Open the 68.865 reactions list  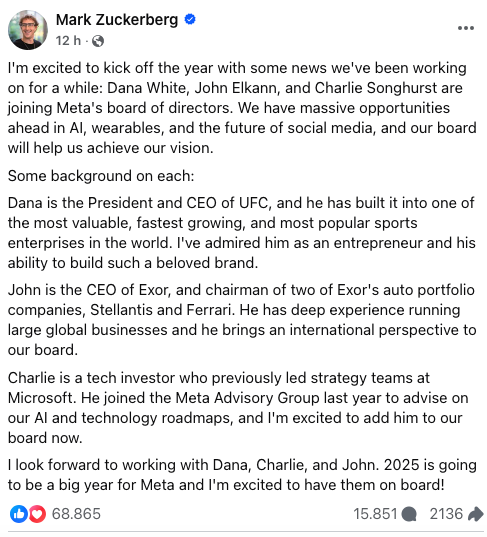(76, 514)
